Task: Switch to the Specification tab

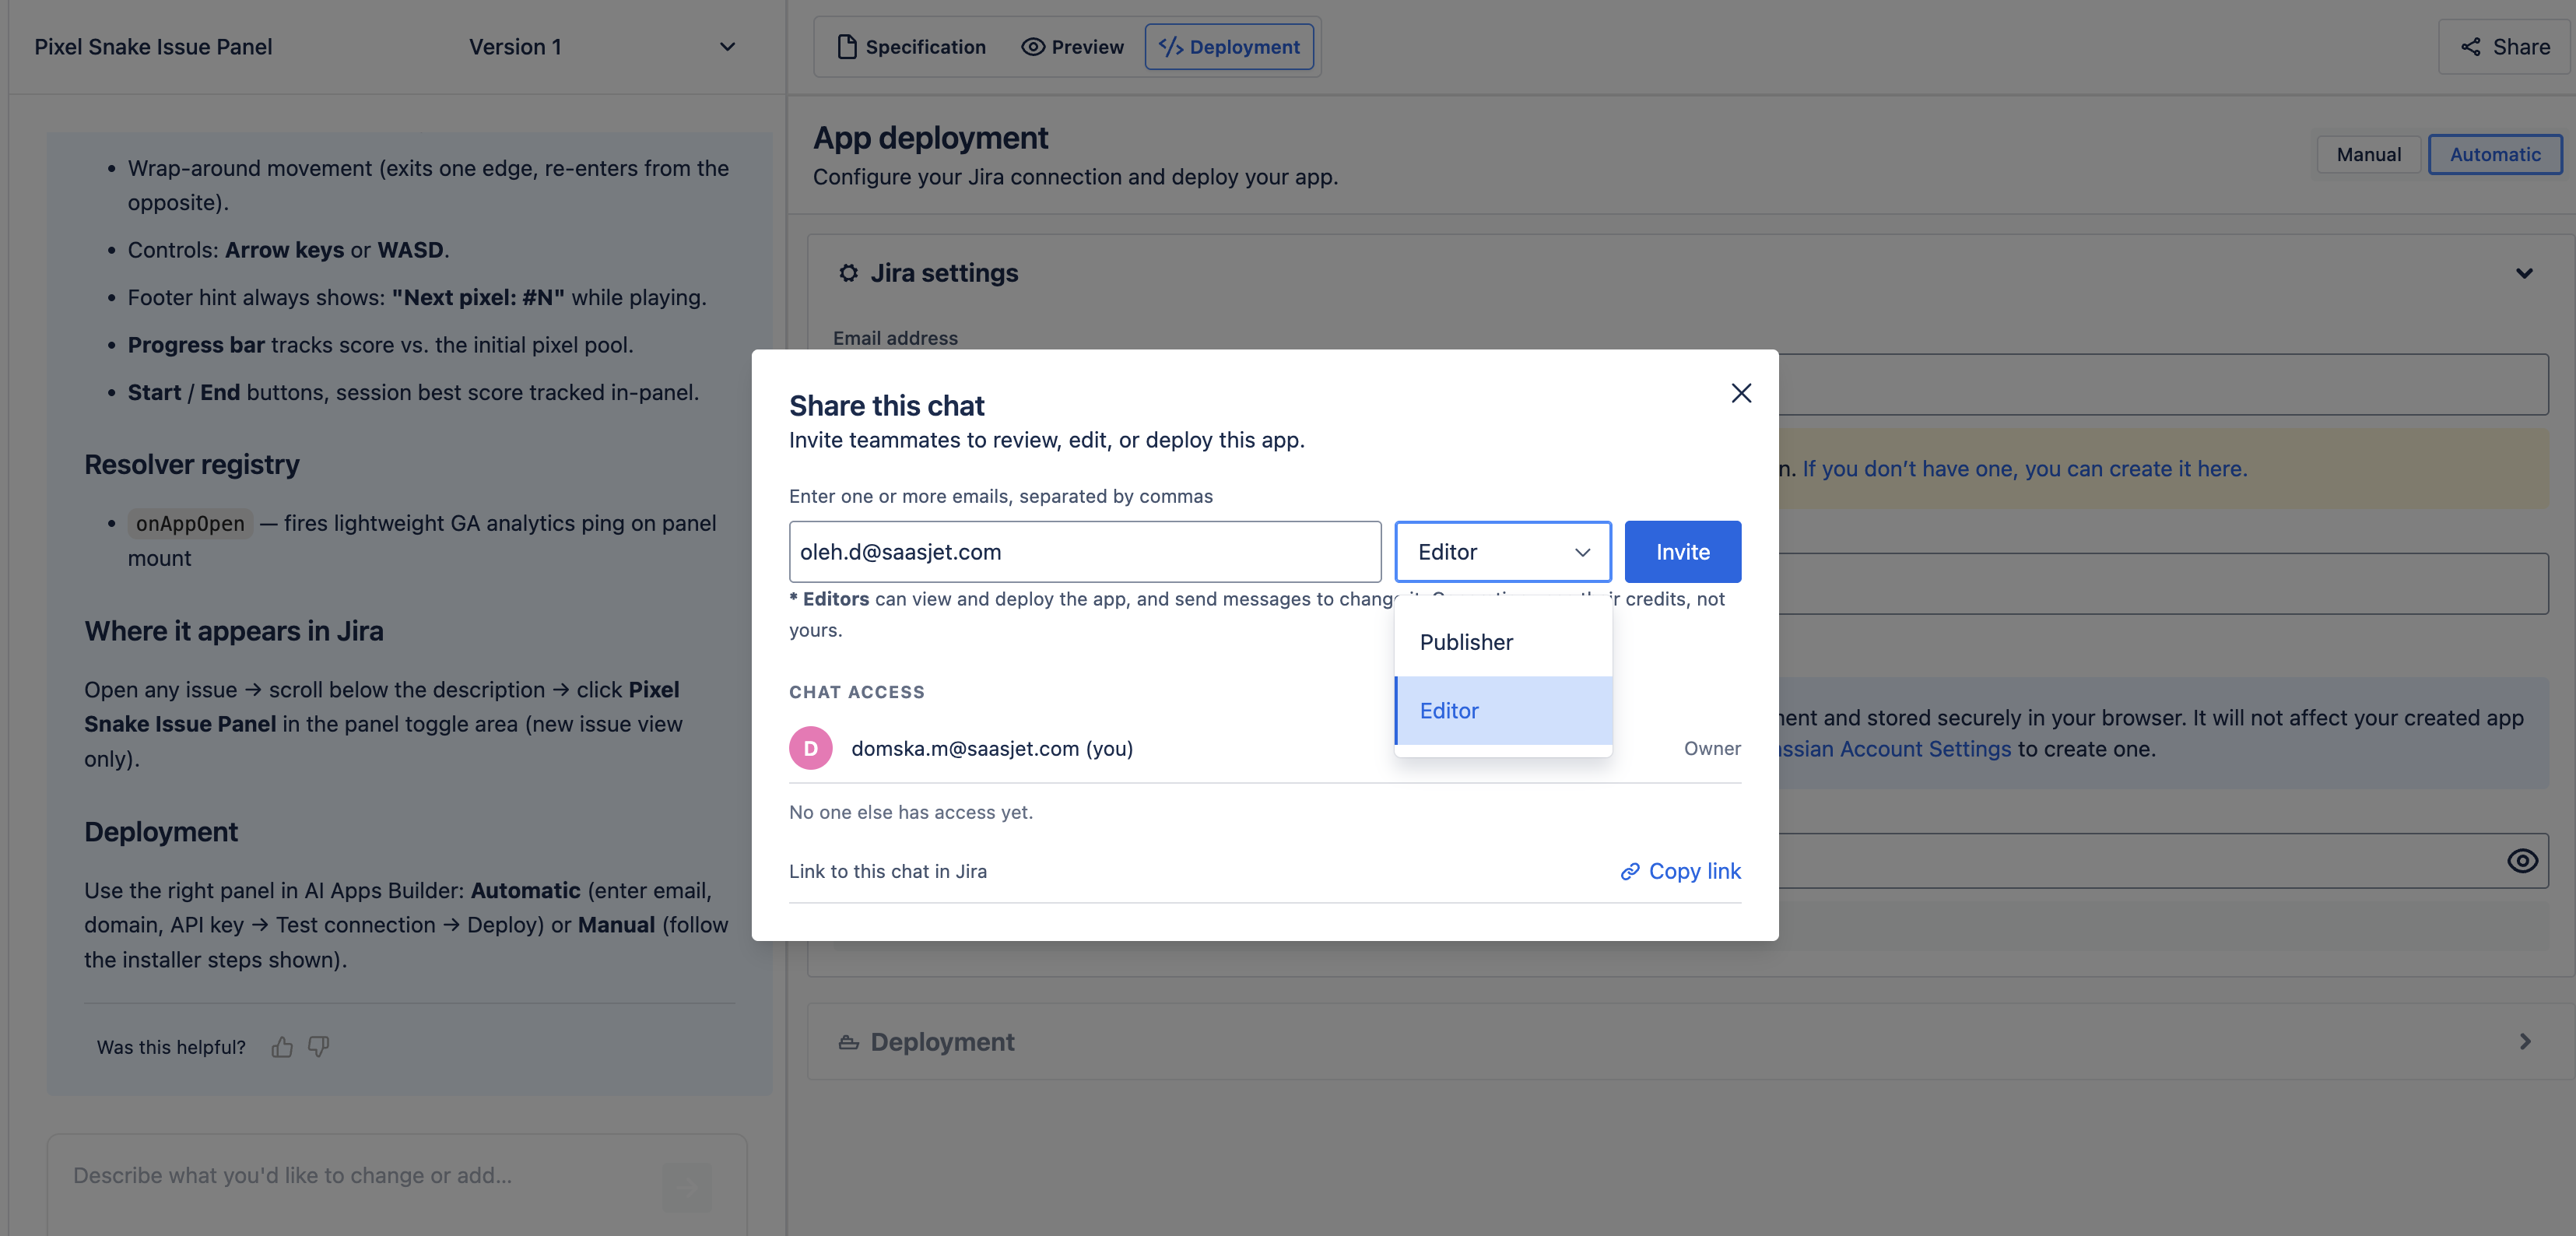Action: tap(911, 47)
